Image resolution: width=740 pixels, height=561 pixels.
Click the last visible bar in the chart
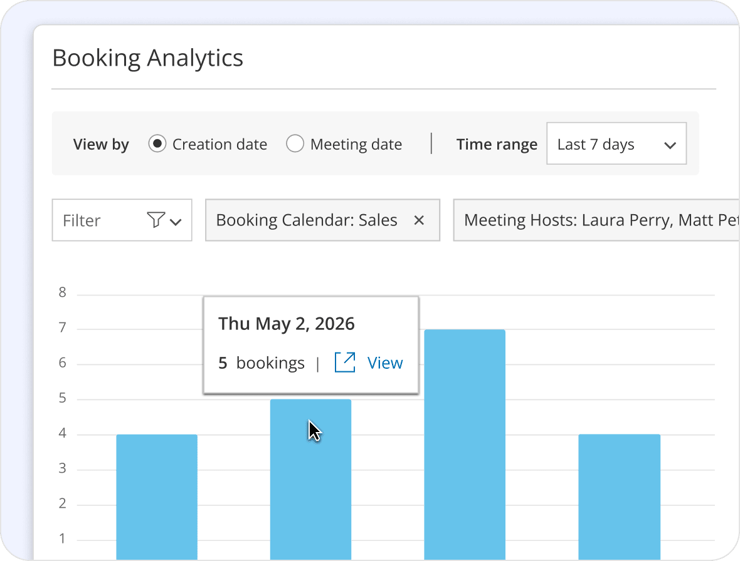619,497
